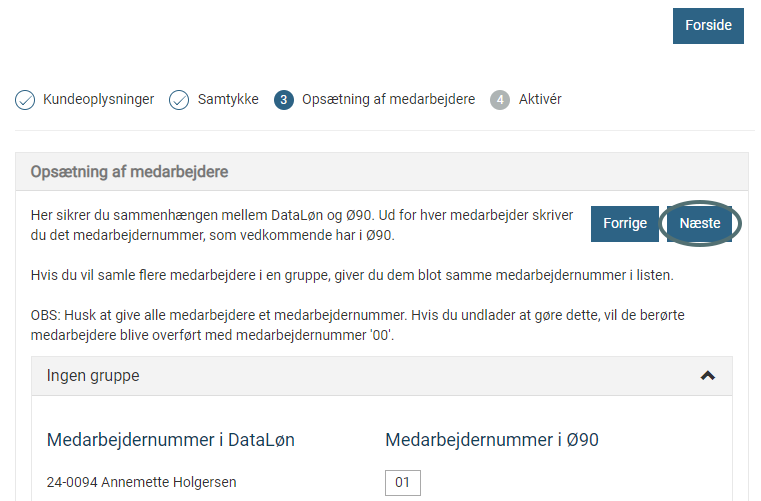Click the Kundeoplysninger checkmark icon

coord(25,100)
